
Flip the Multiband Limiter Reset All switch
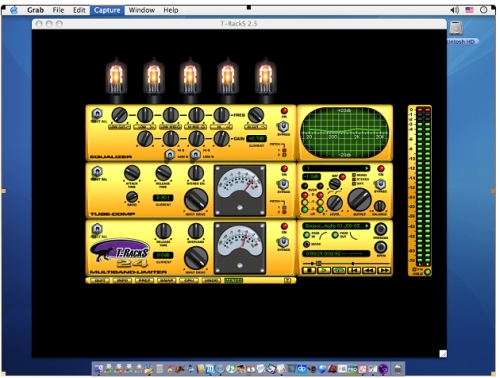[97, 229]
